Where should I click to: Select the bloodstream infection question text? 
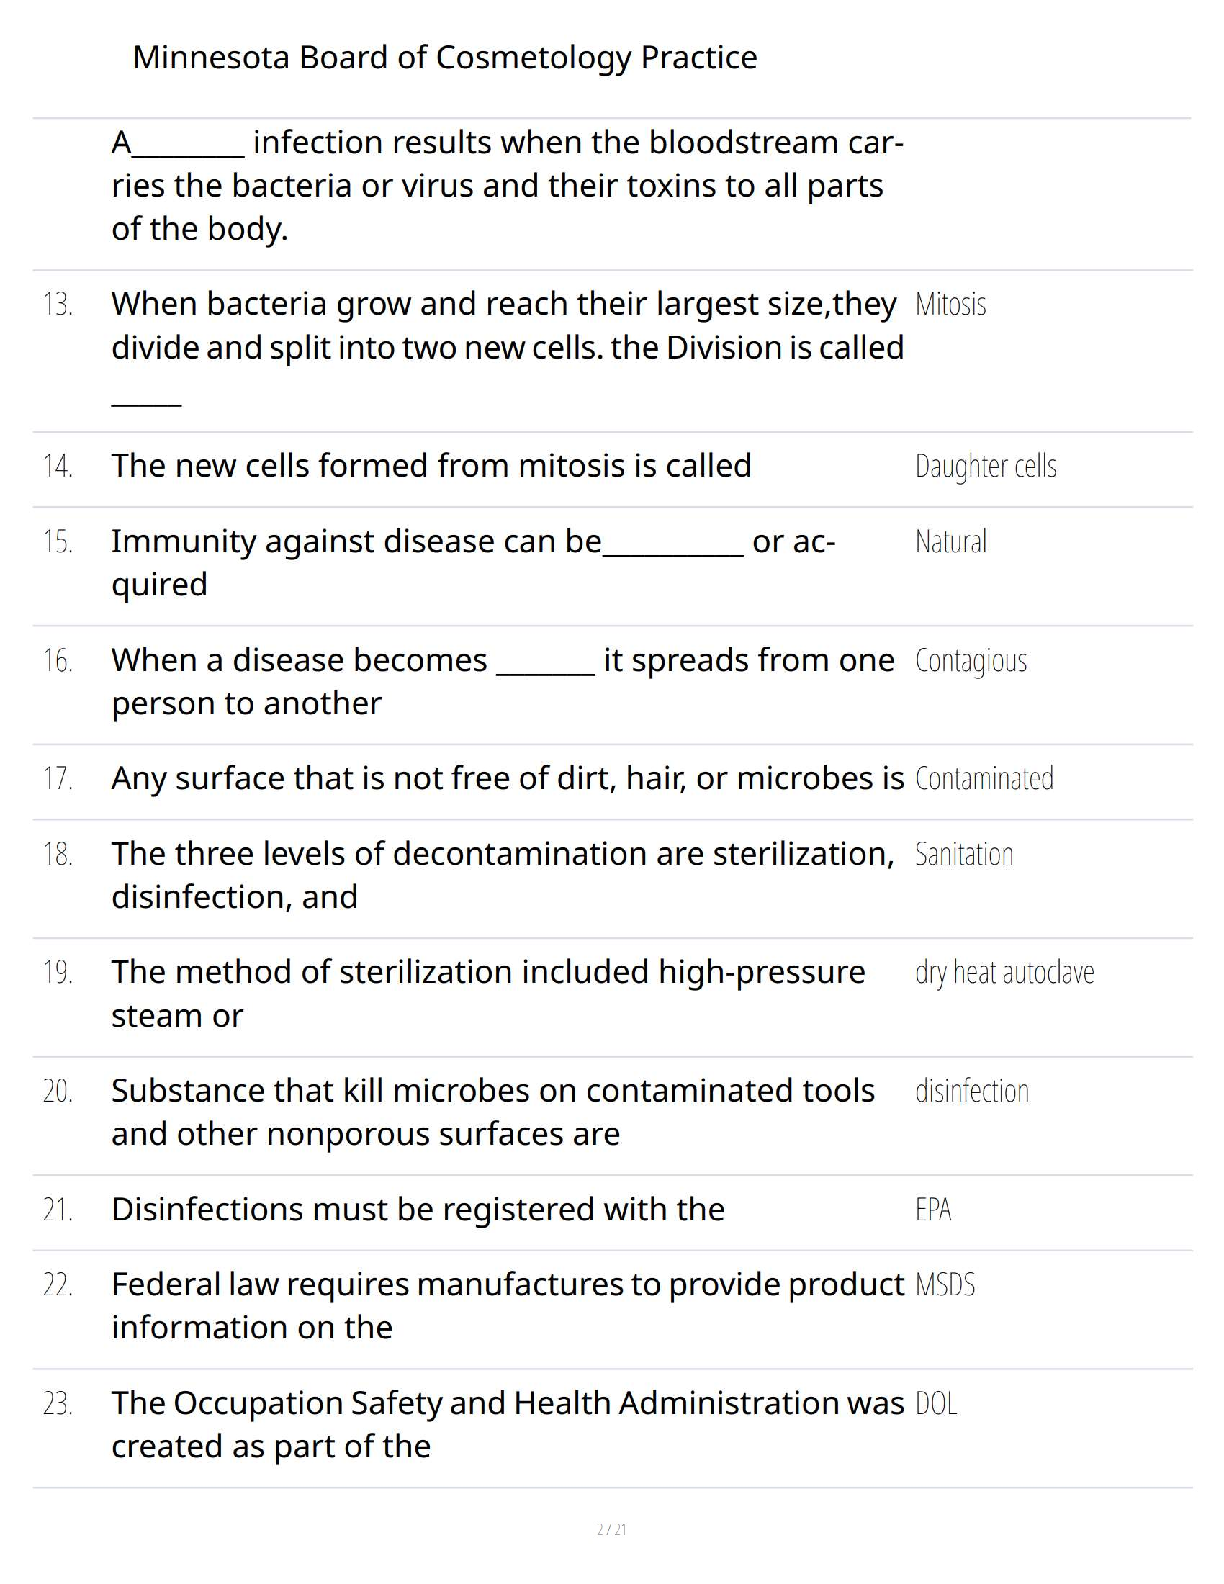pos(508,186)
